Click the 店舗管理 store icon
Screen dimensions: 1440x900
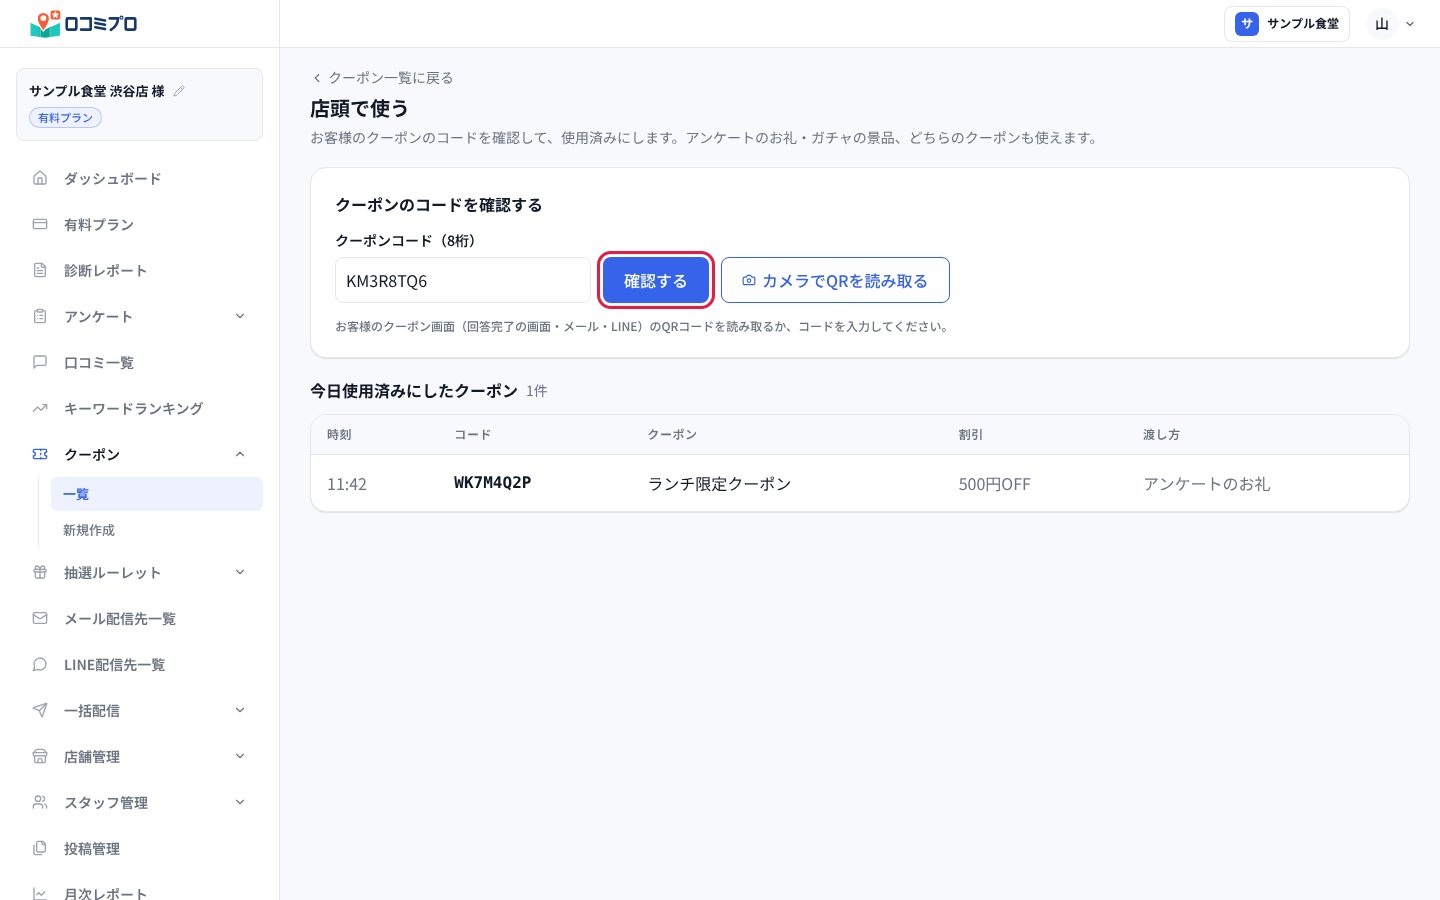coord(40,756)
